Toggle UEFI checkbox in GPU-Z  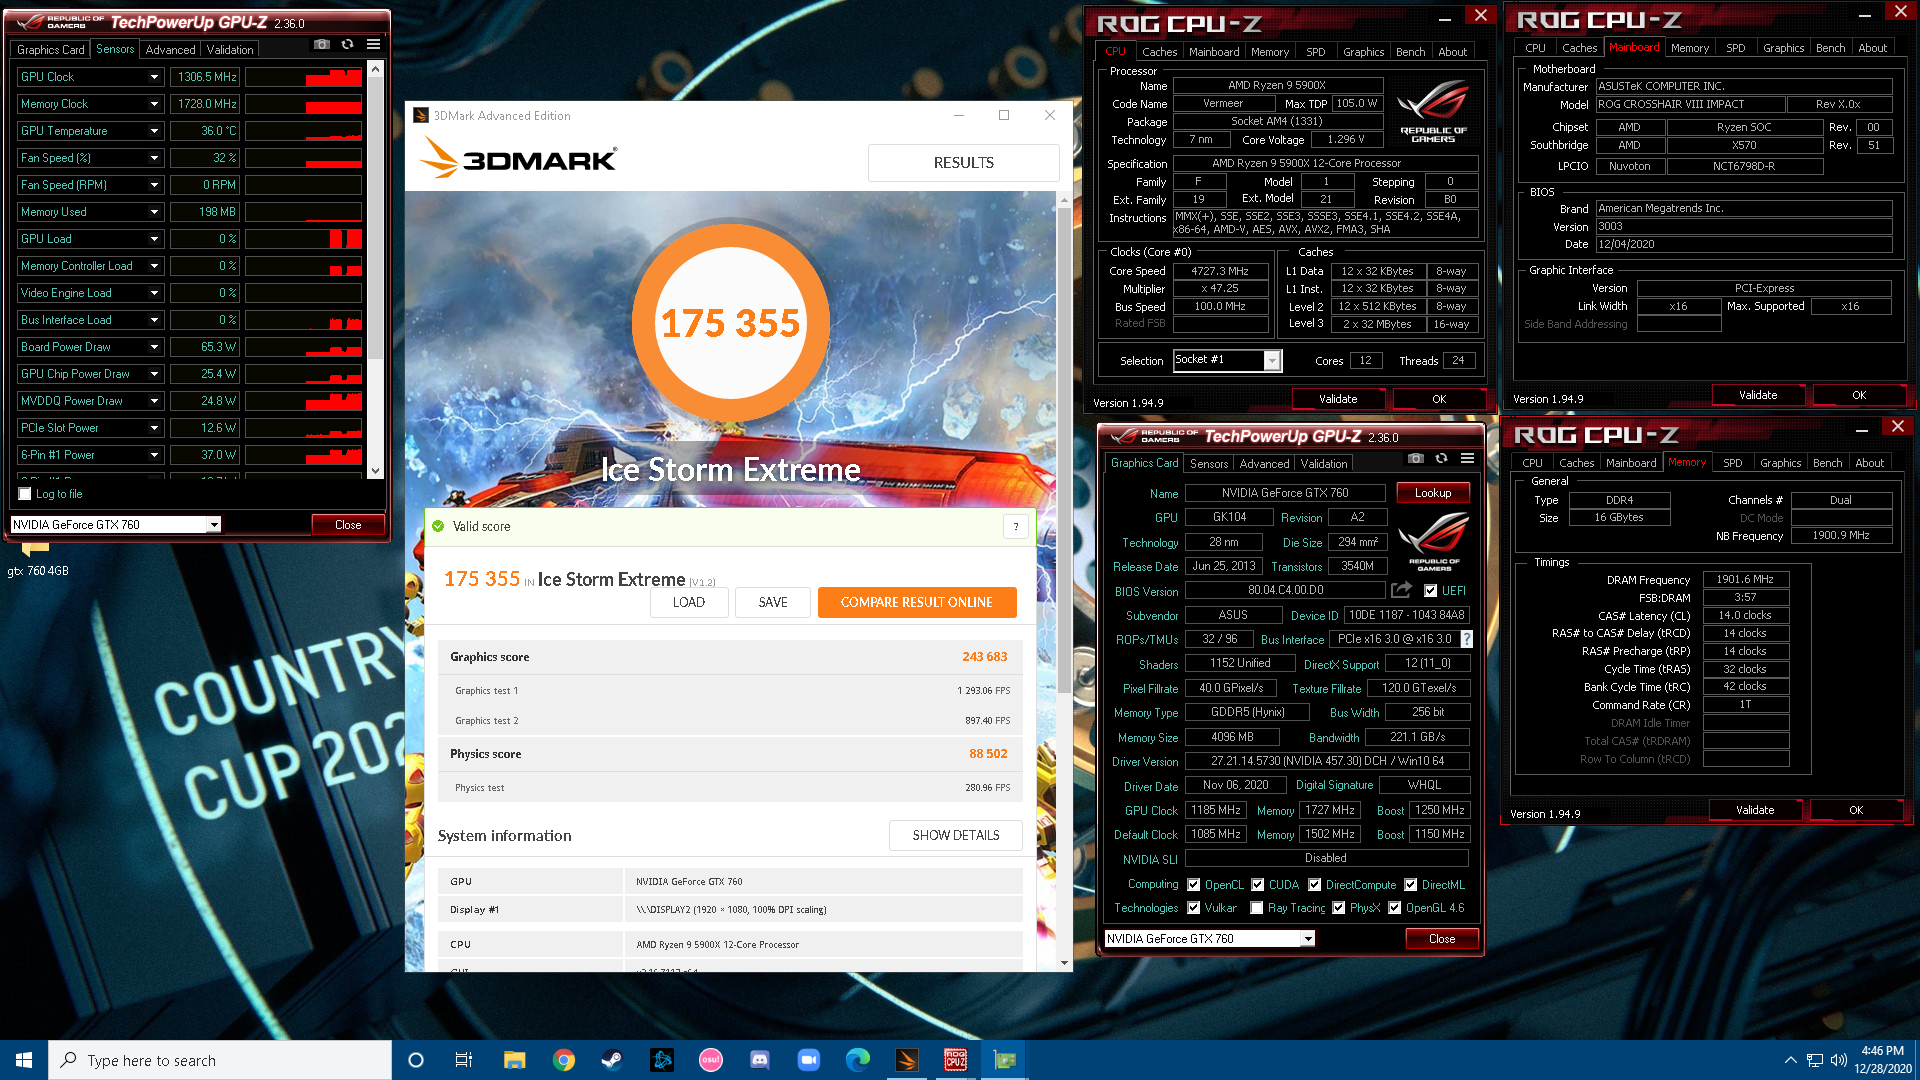(x=1431, y=591)
